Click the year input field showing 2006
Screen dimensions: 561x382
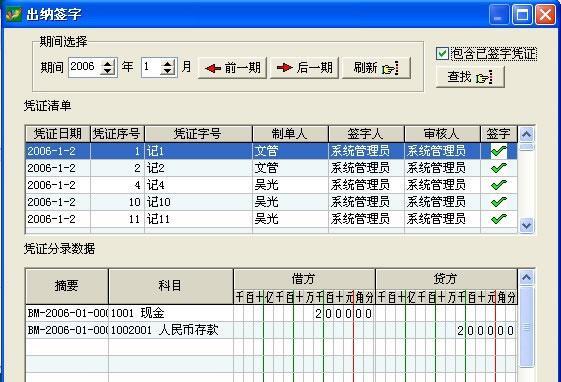(x=85, y=67)
